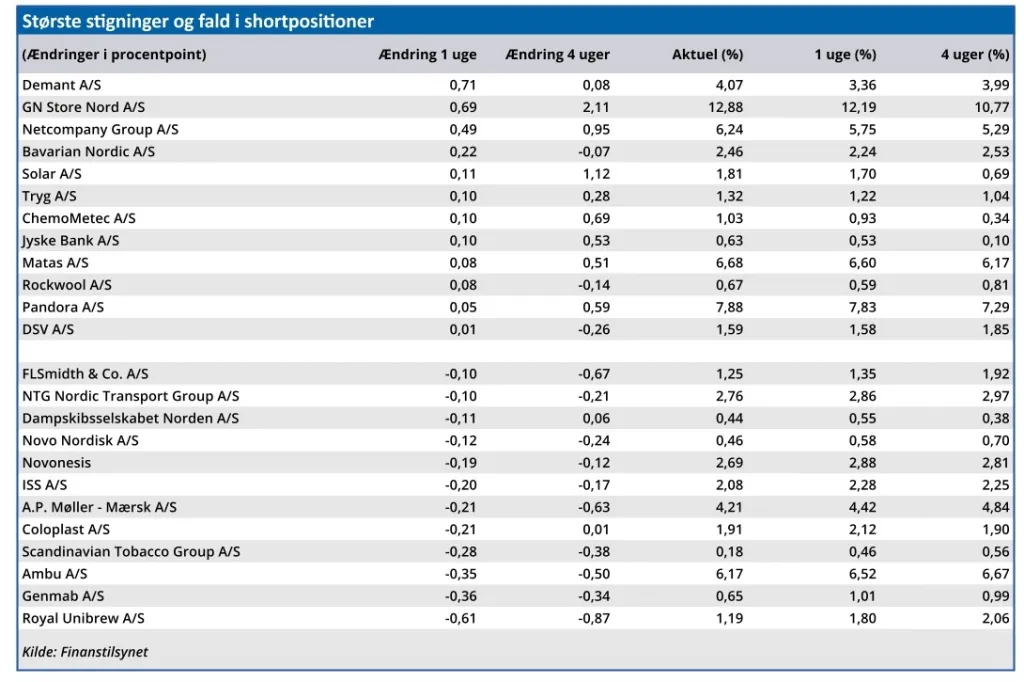This screenshot has width=1024, height=682.
Task: Click the '1 uge (%)' column header
Action: (845, 55)
